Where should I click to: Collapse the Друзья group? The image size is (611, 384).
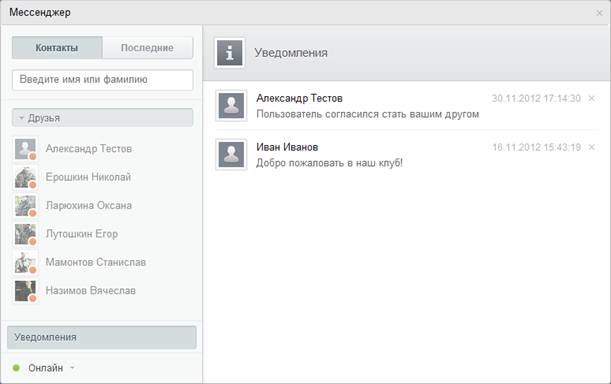click(102, 118)
